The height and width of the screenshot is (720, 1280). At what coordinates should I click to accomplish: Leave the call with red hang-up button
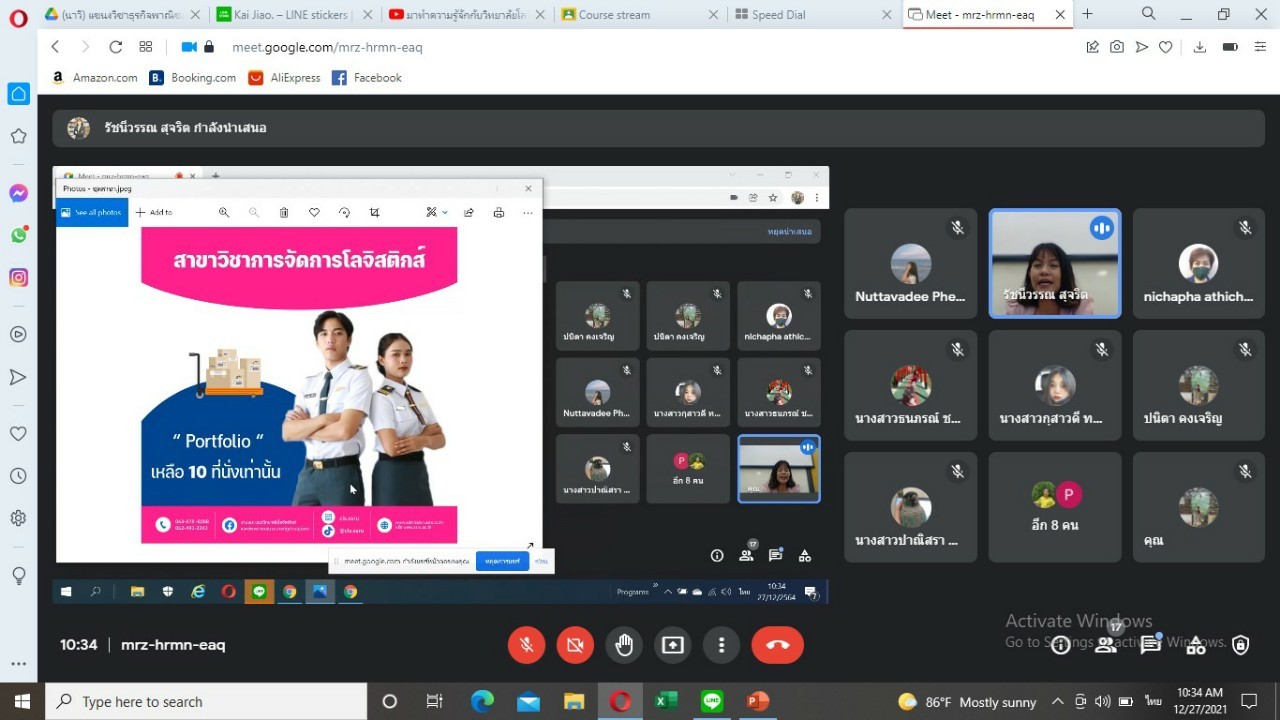777,646
